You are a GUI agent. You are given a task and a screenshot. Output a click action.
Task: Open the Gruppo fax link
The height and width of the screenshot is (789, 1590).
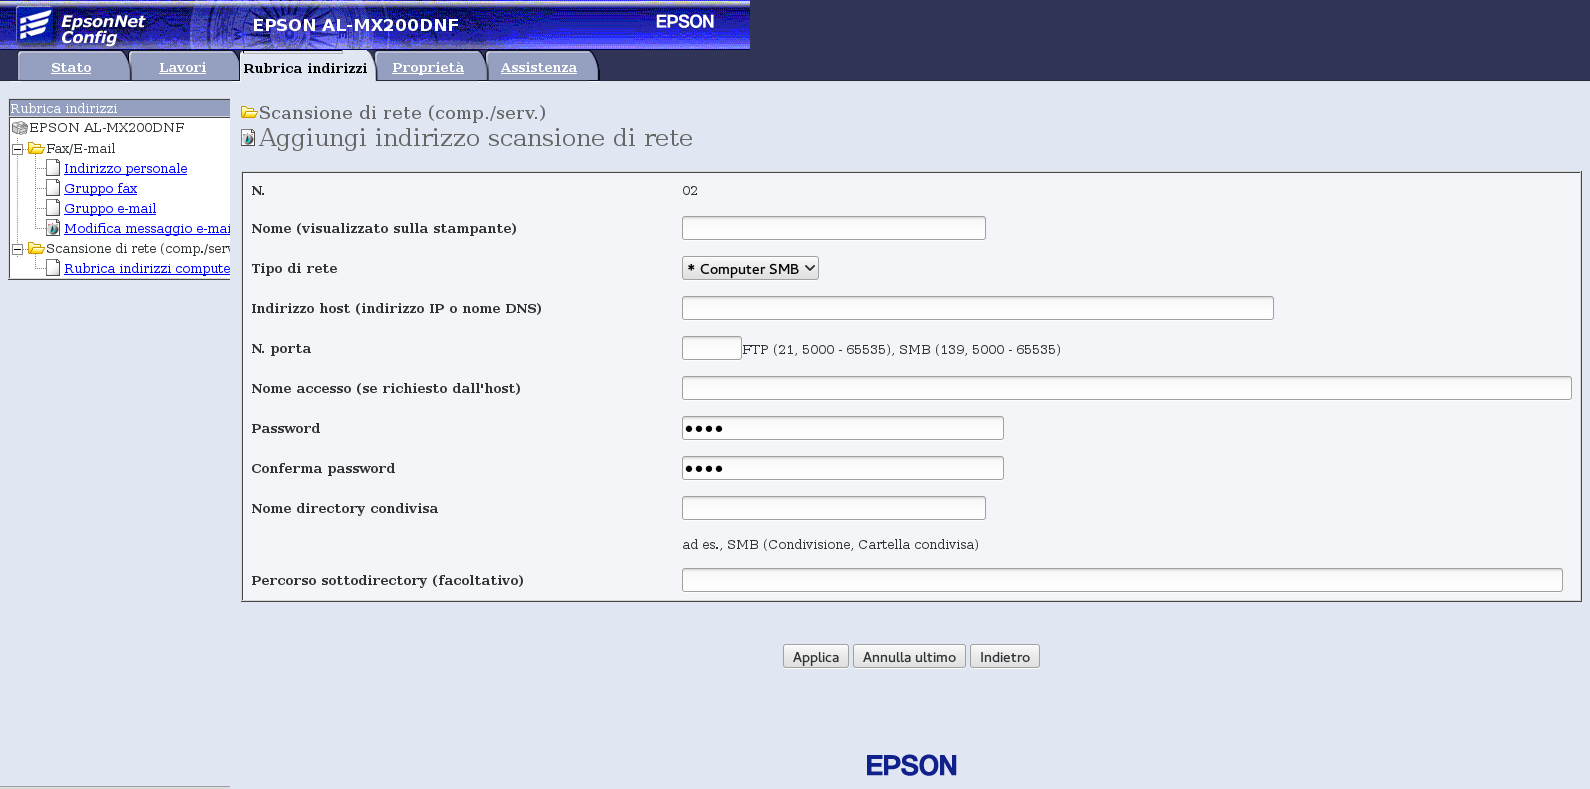[x=101, y=188]
